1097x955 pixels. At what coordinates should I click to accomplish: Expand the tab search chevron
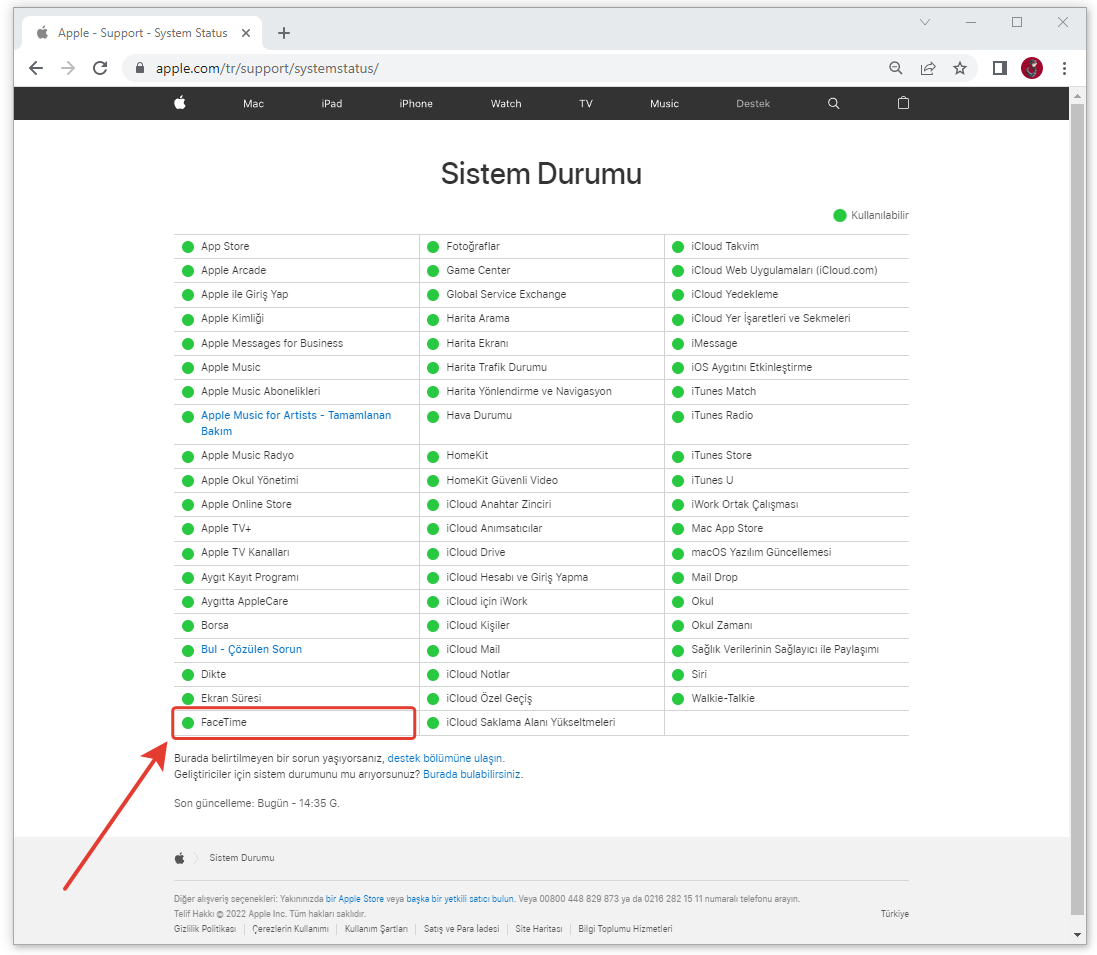(925, 22)
